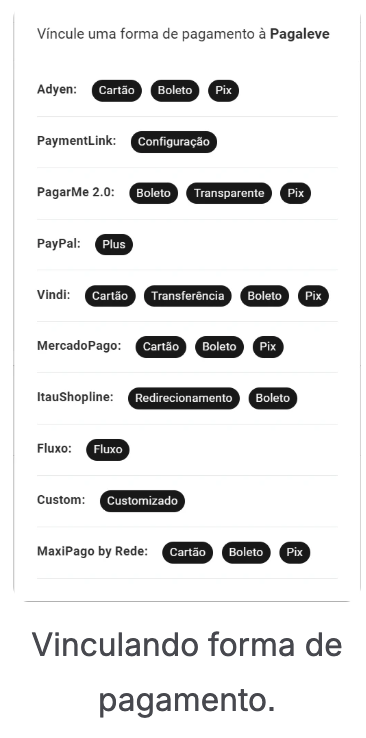
Task: Select MercadoPago Cartão tag
Action: coord(161,347)
